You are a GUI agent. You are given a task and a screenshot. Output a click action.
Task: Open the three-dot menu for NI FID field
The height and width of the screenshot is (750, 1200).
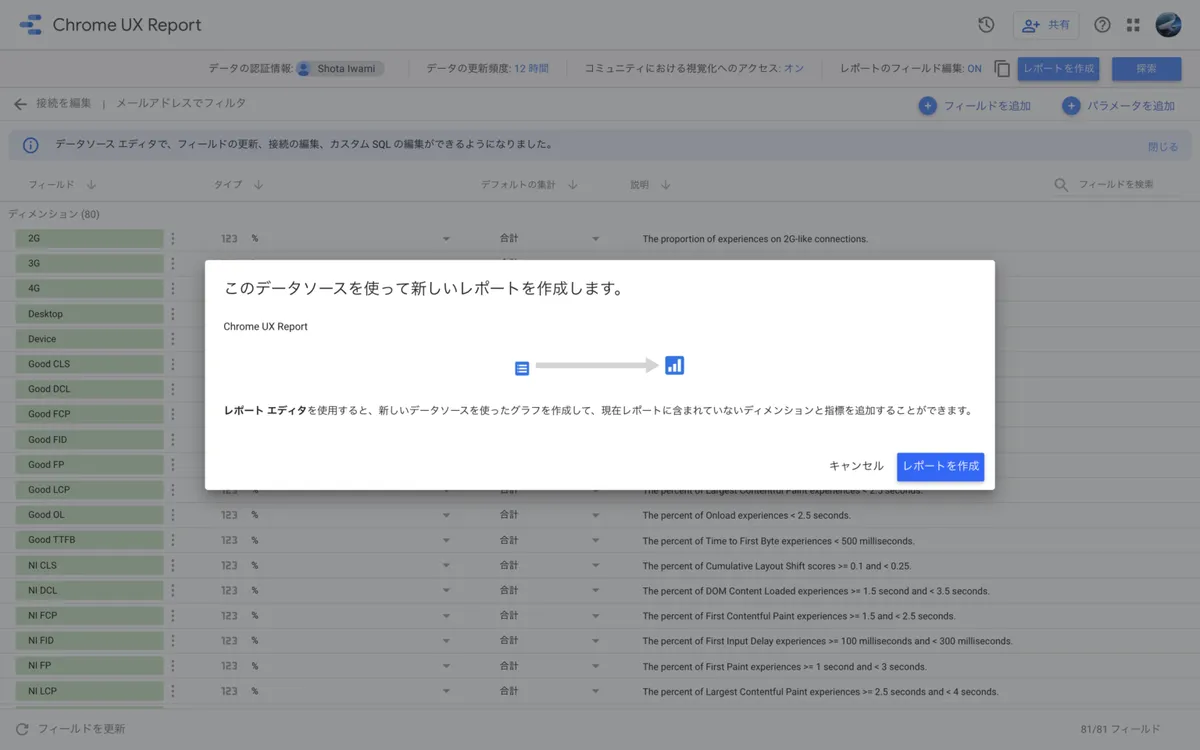(173, 641)
